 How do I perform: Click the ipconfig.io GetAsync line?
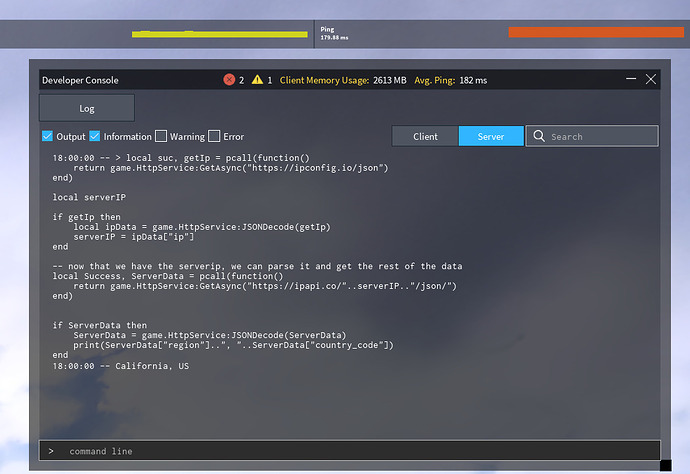[231, 168]
